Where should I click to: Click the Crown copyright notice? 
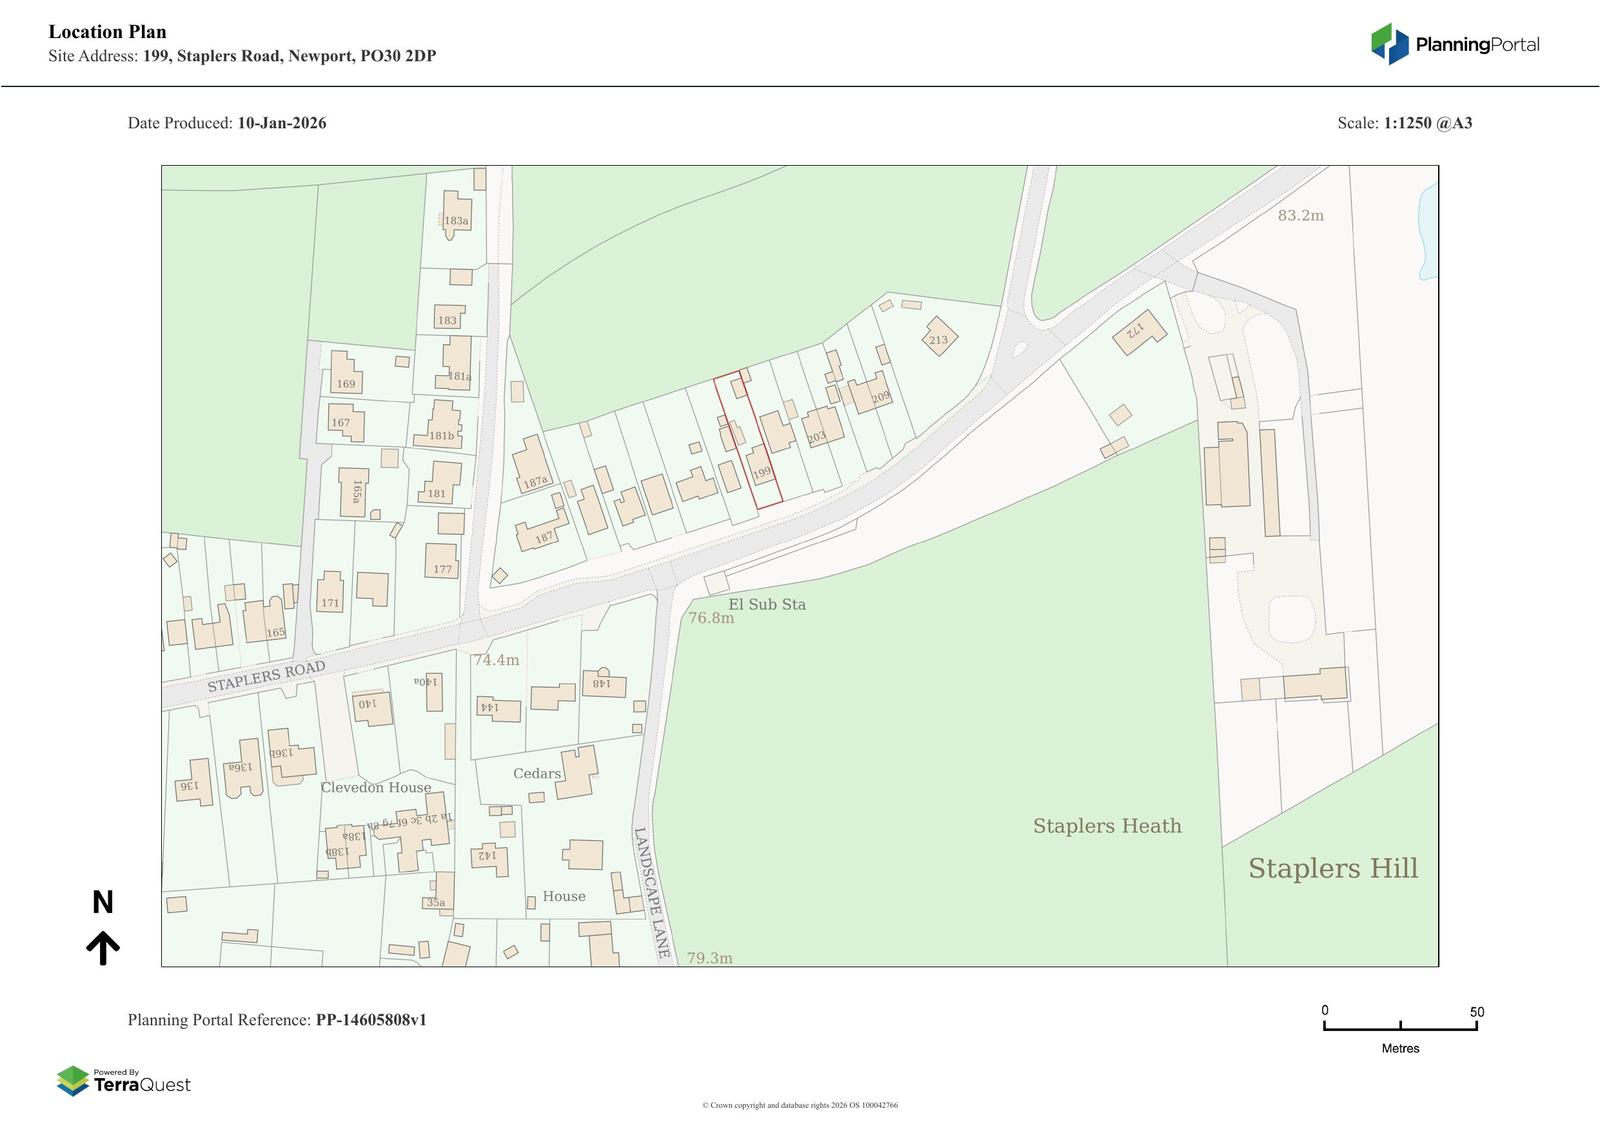(x=800, y=1105)
